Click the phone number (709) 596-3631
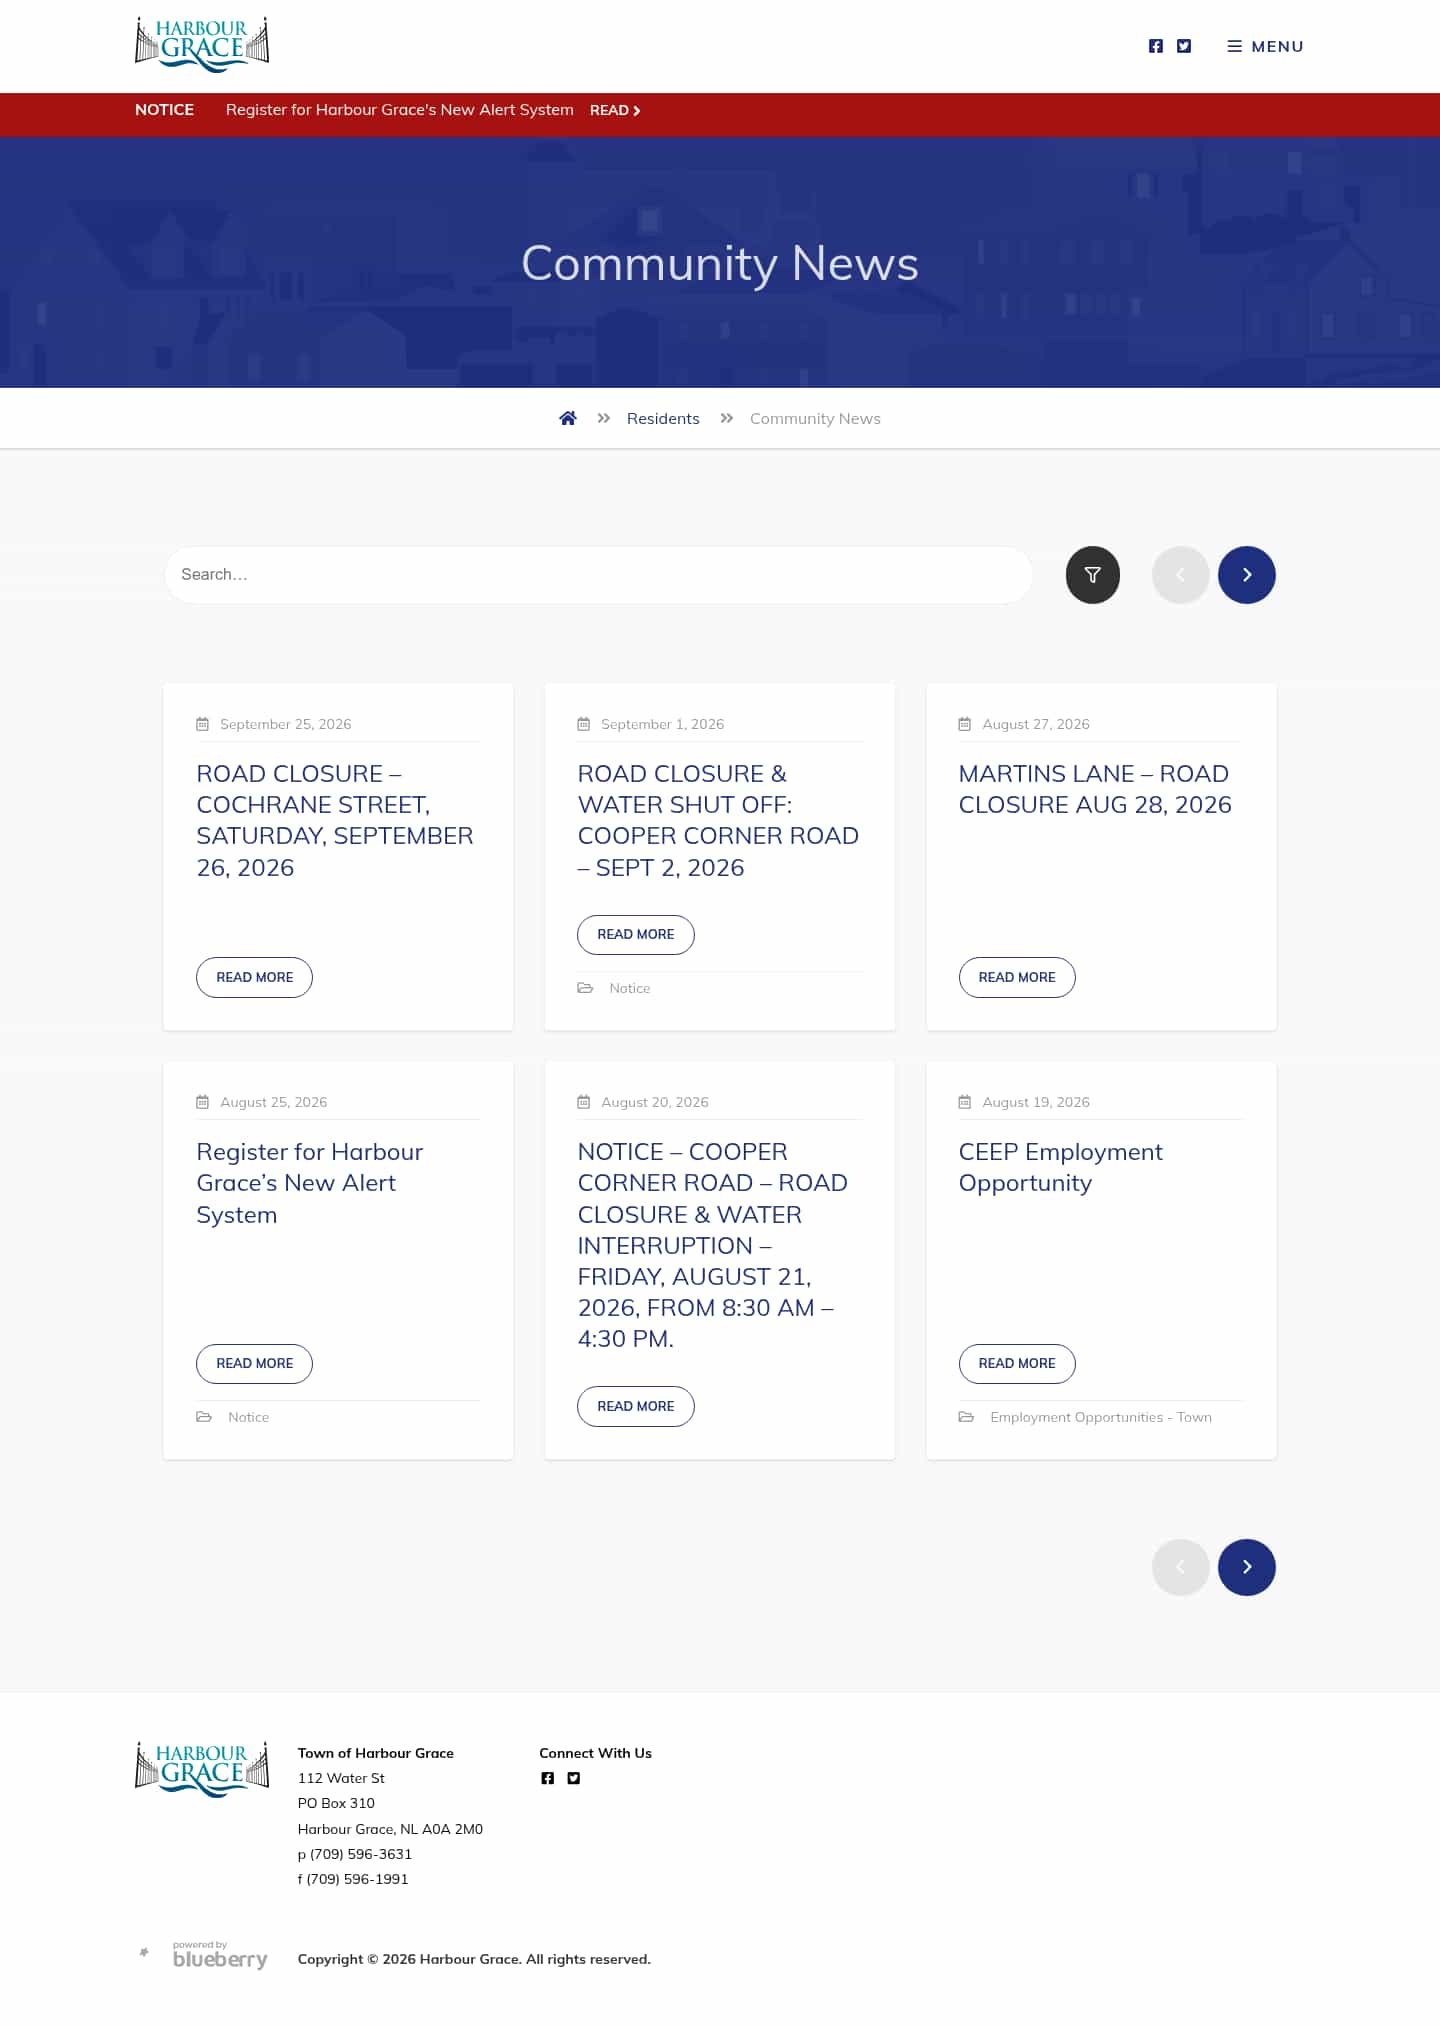The image size is (1440, 2026). coord(361,1854)
